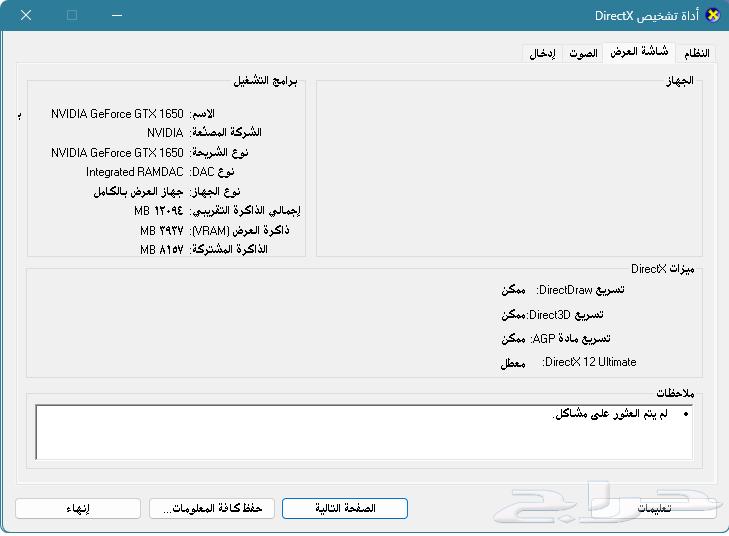Select the إجمالي الذاكرة التقريبي value ١٢٠٩٤ MB
Screen dimensions: 729x536
[159, 211]
